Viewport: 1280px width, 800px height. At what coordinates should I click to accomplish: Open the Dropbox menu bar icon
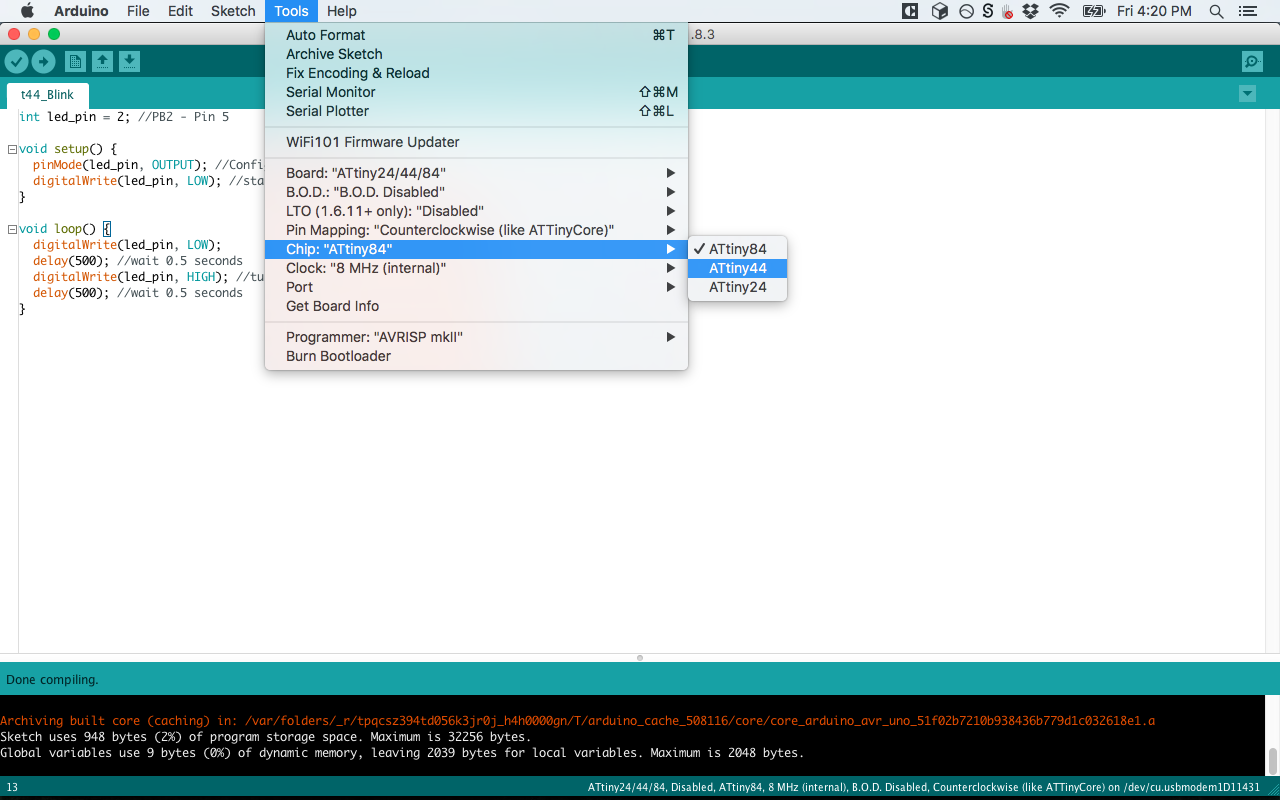pos(1032,11)
